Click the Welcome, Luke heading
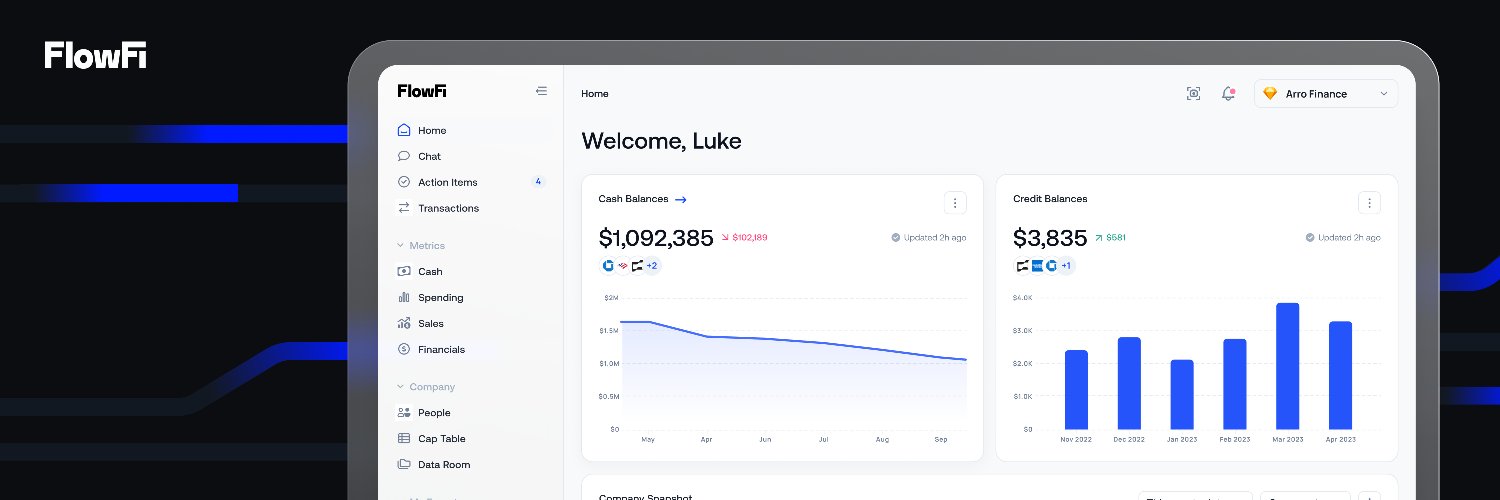Screen dimensions: 1500x500 [x=662, y=141]
